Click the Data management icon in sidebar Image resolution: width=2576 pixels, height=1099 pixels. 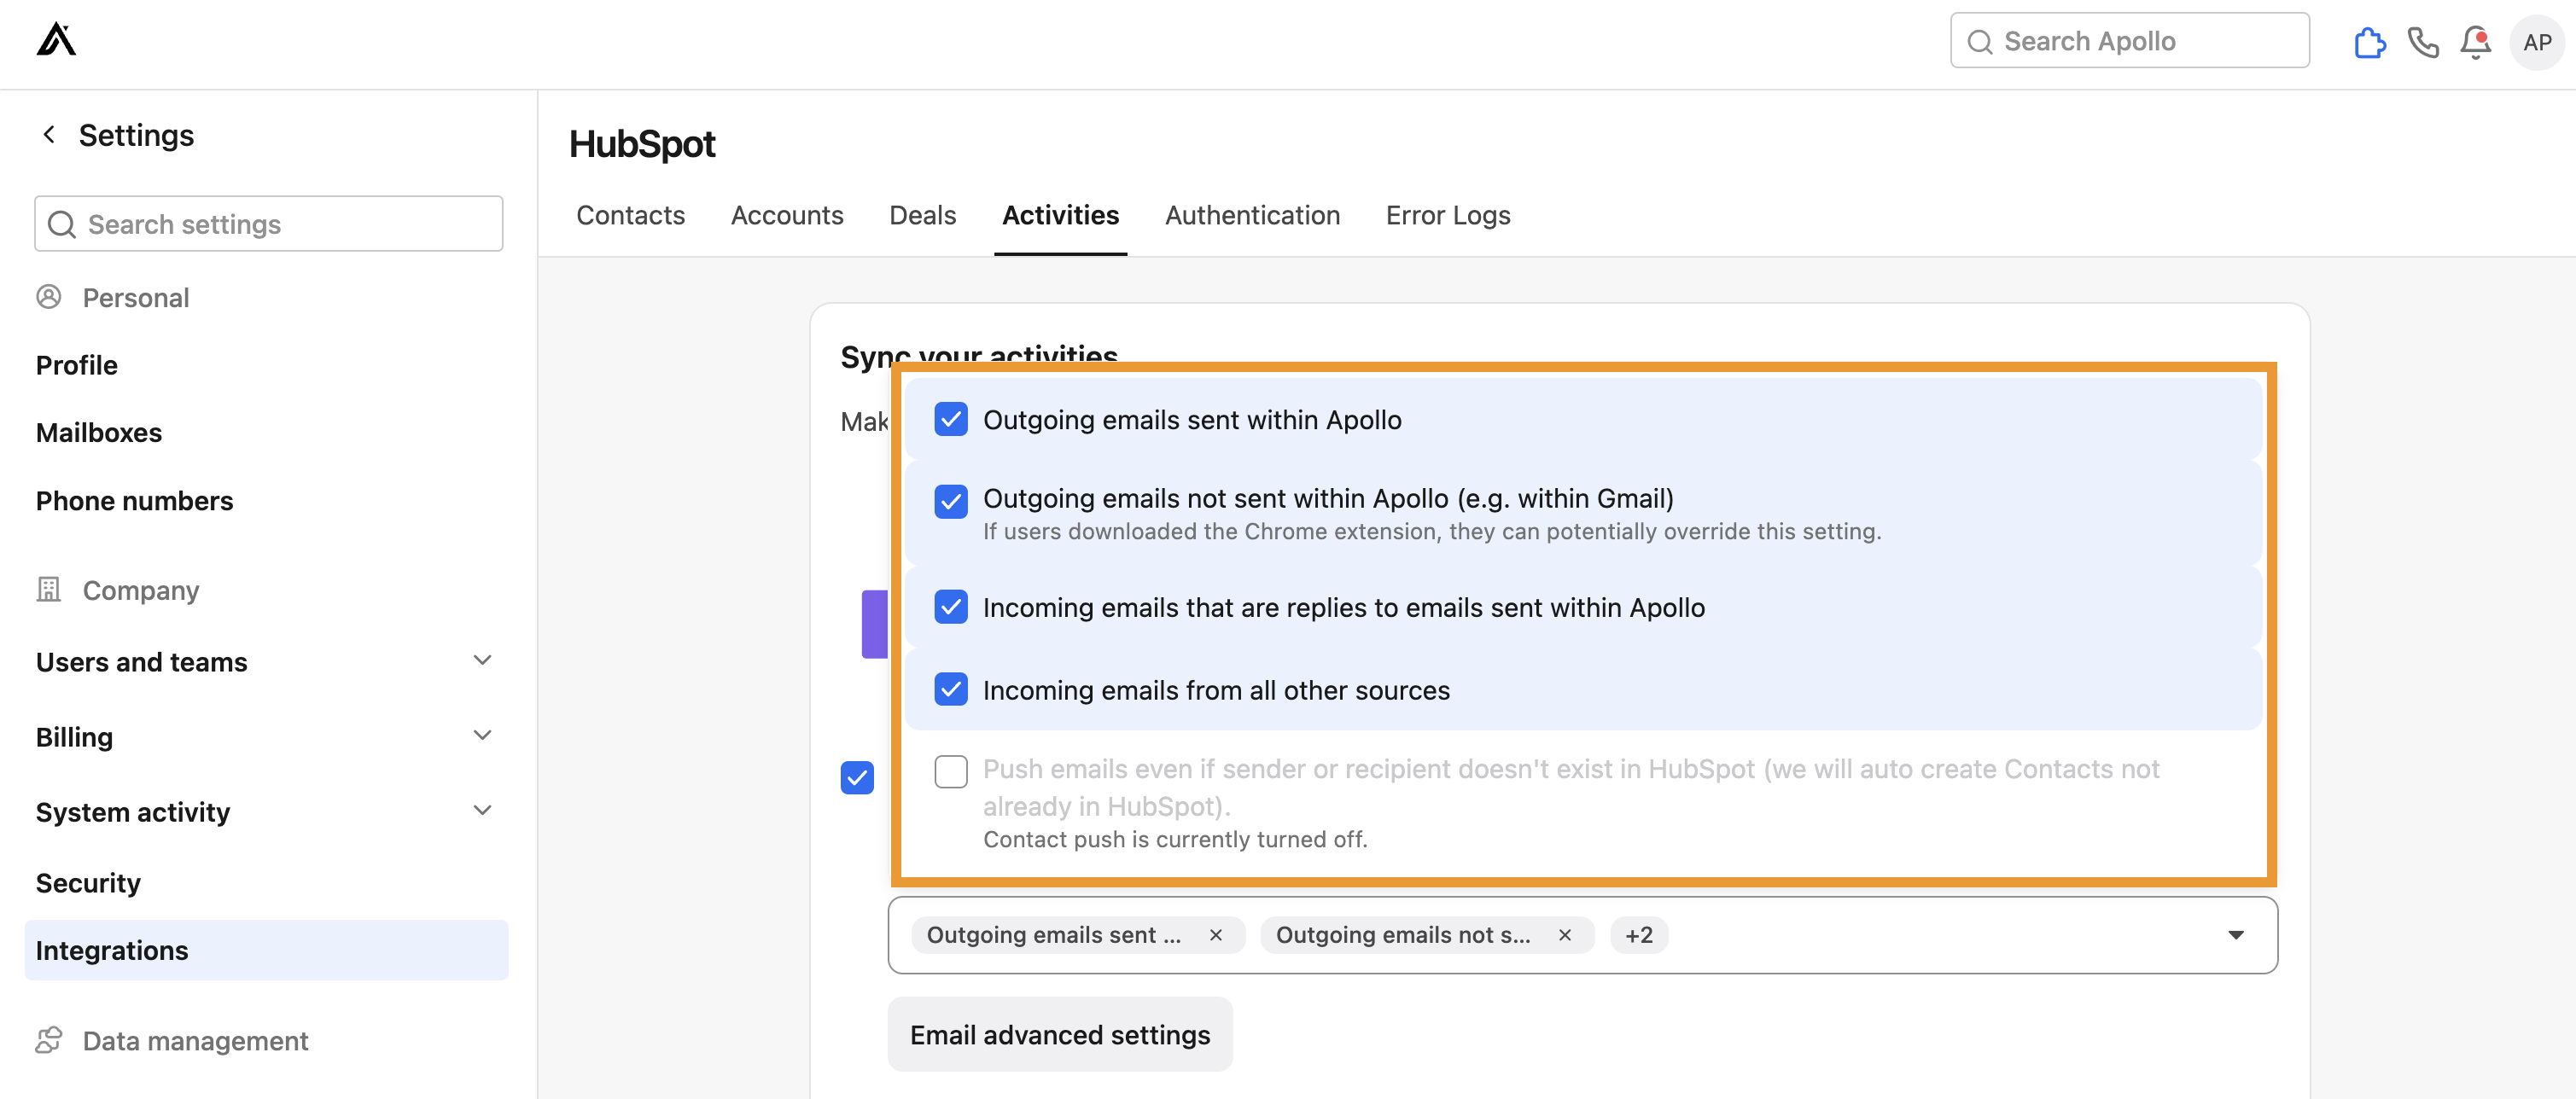tap(49, 1040)
